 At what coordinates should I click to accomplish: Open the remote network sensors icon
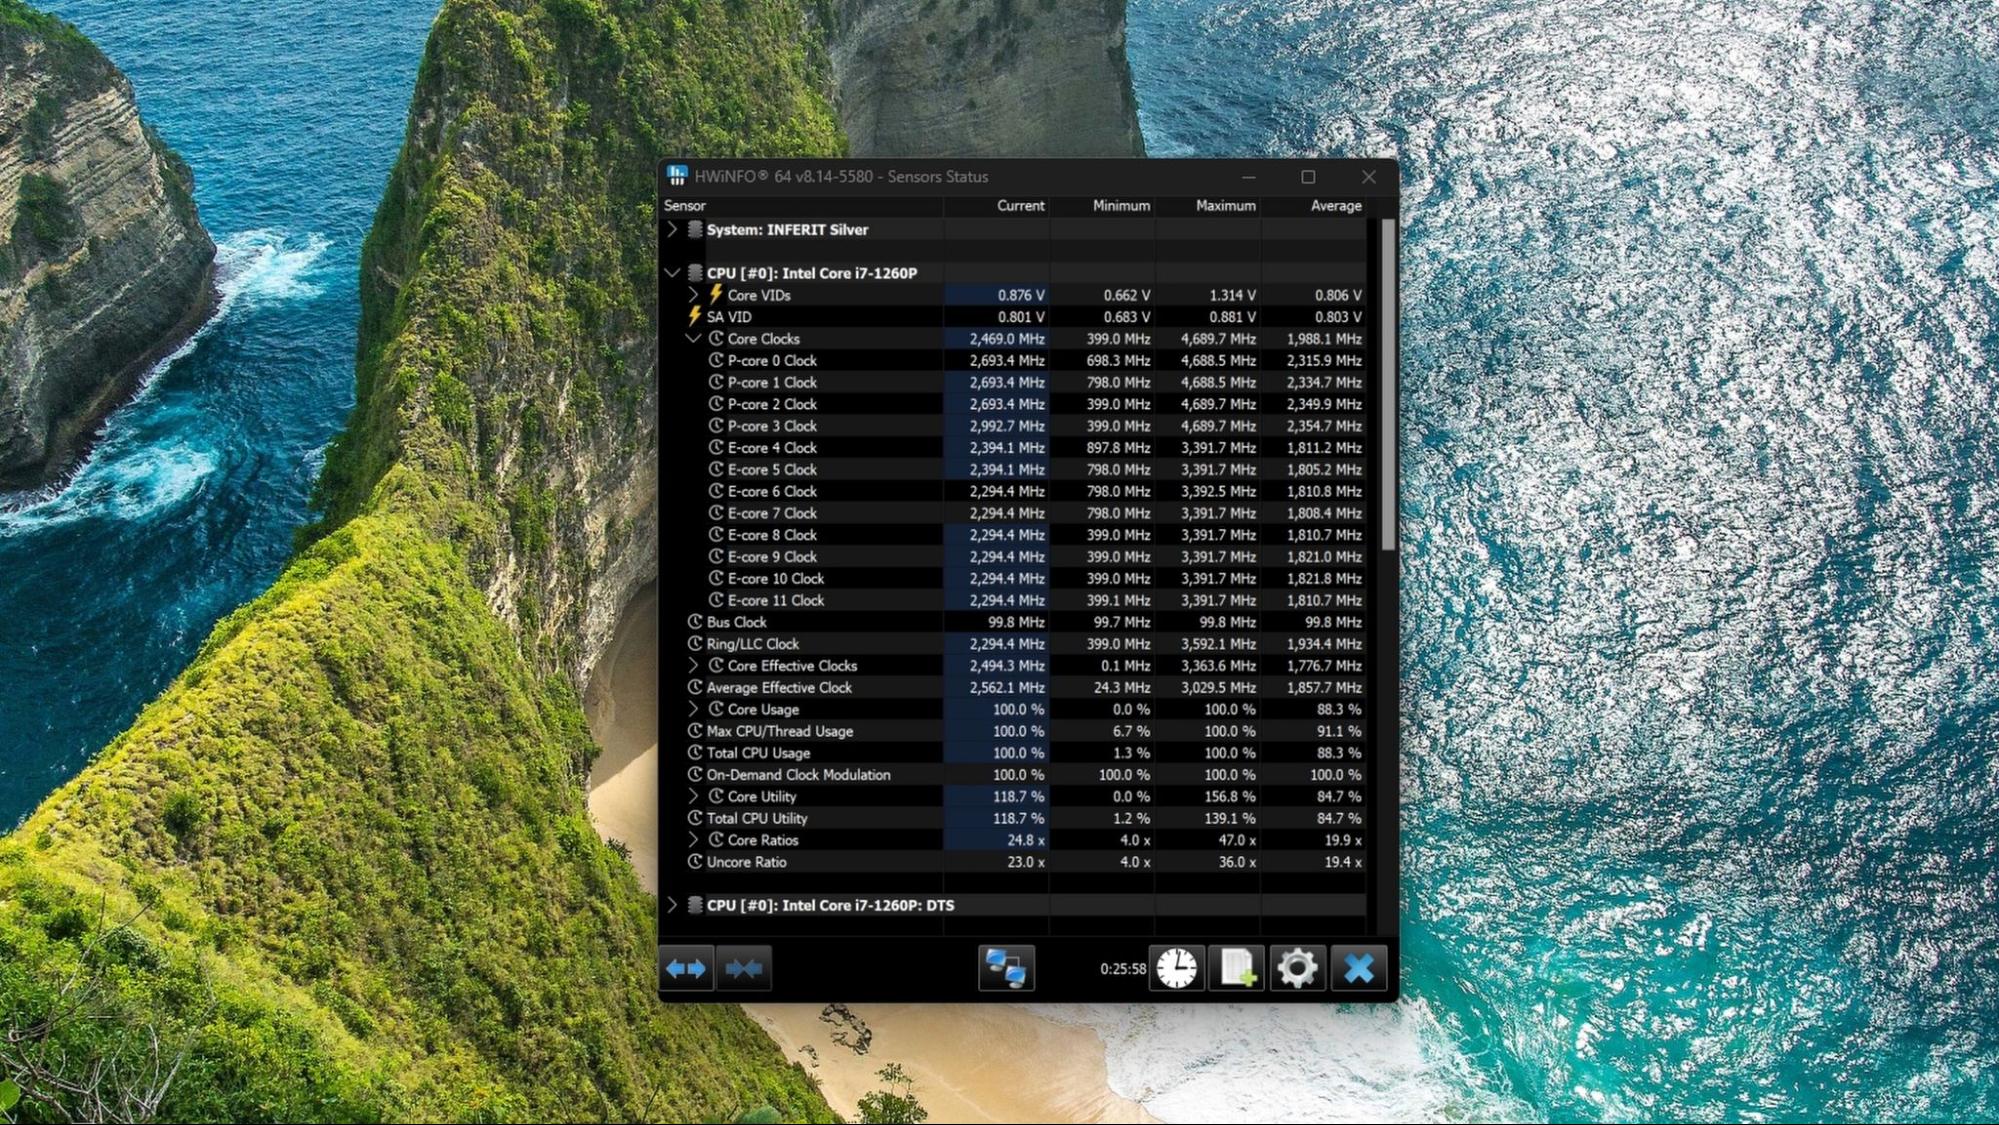[x=1005, y=968]
